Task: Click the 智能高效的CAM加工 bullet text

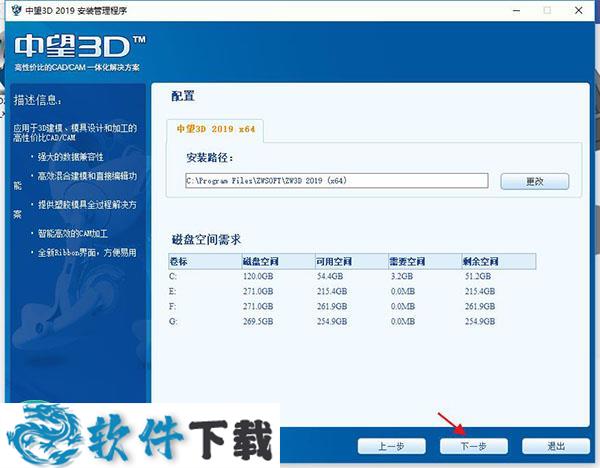Action: (x=73, y=233)
